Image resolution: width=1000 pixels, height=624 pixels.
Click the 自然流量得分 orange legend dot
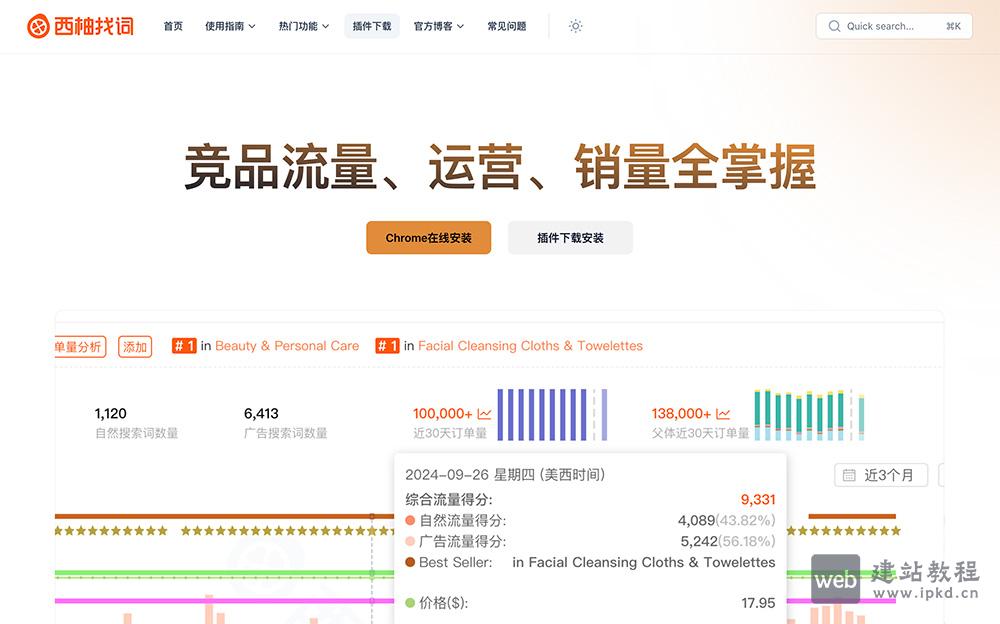coord(410,521)
